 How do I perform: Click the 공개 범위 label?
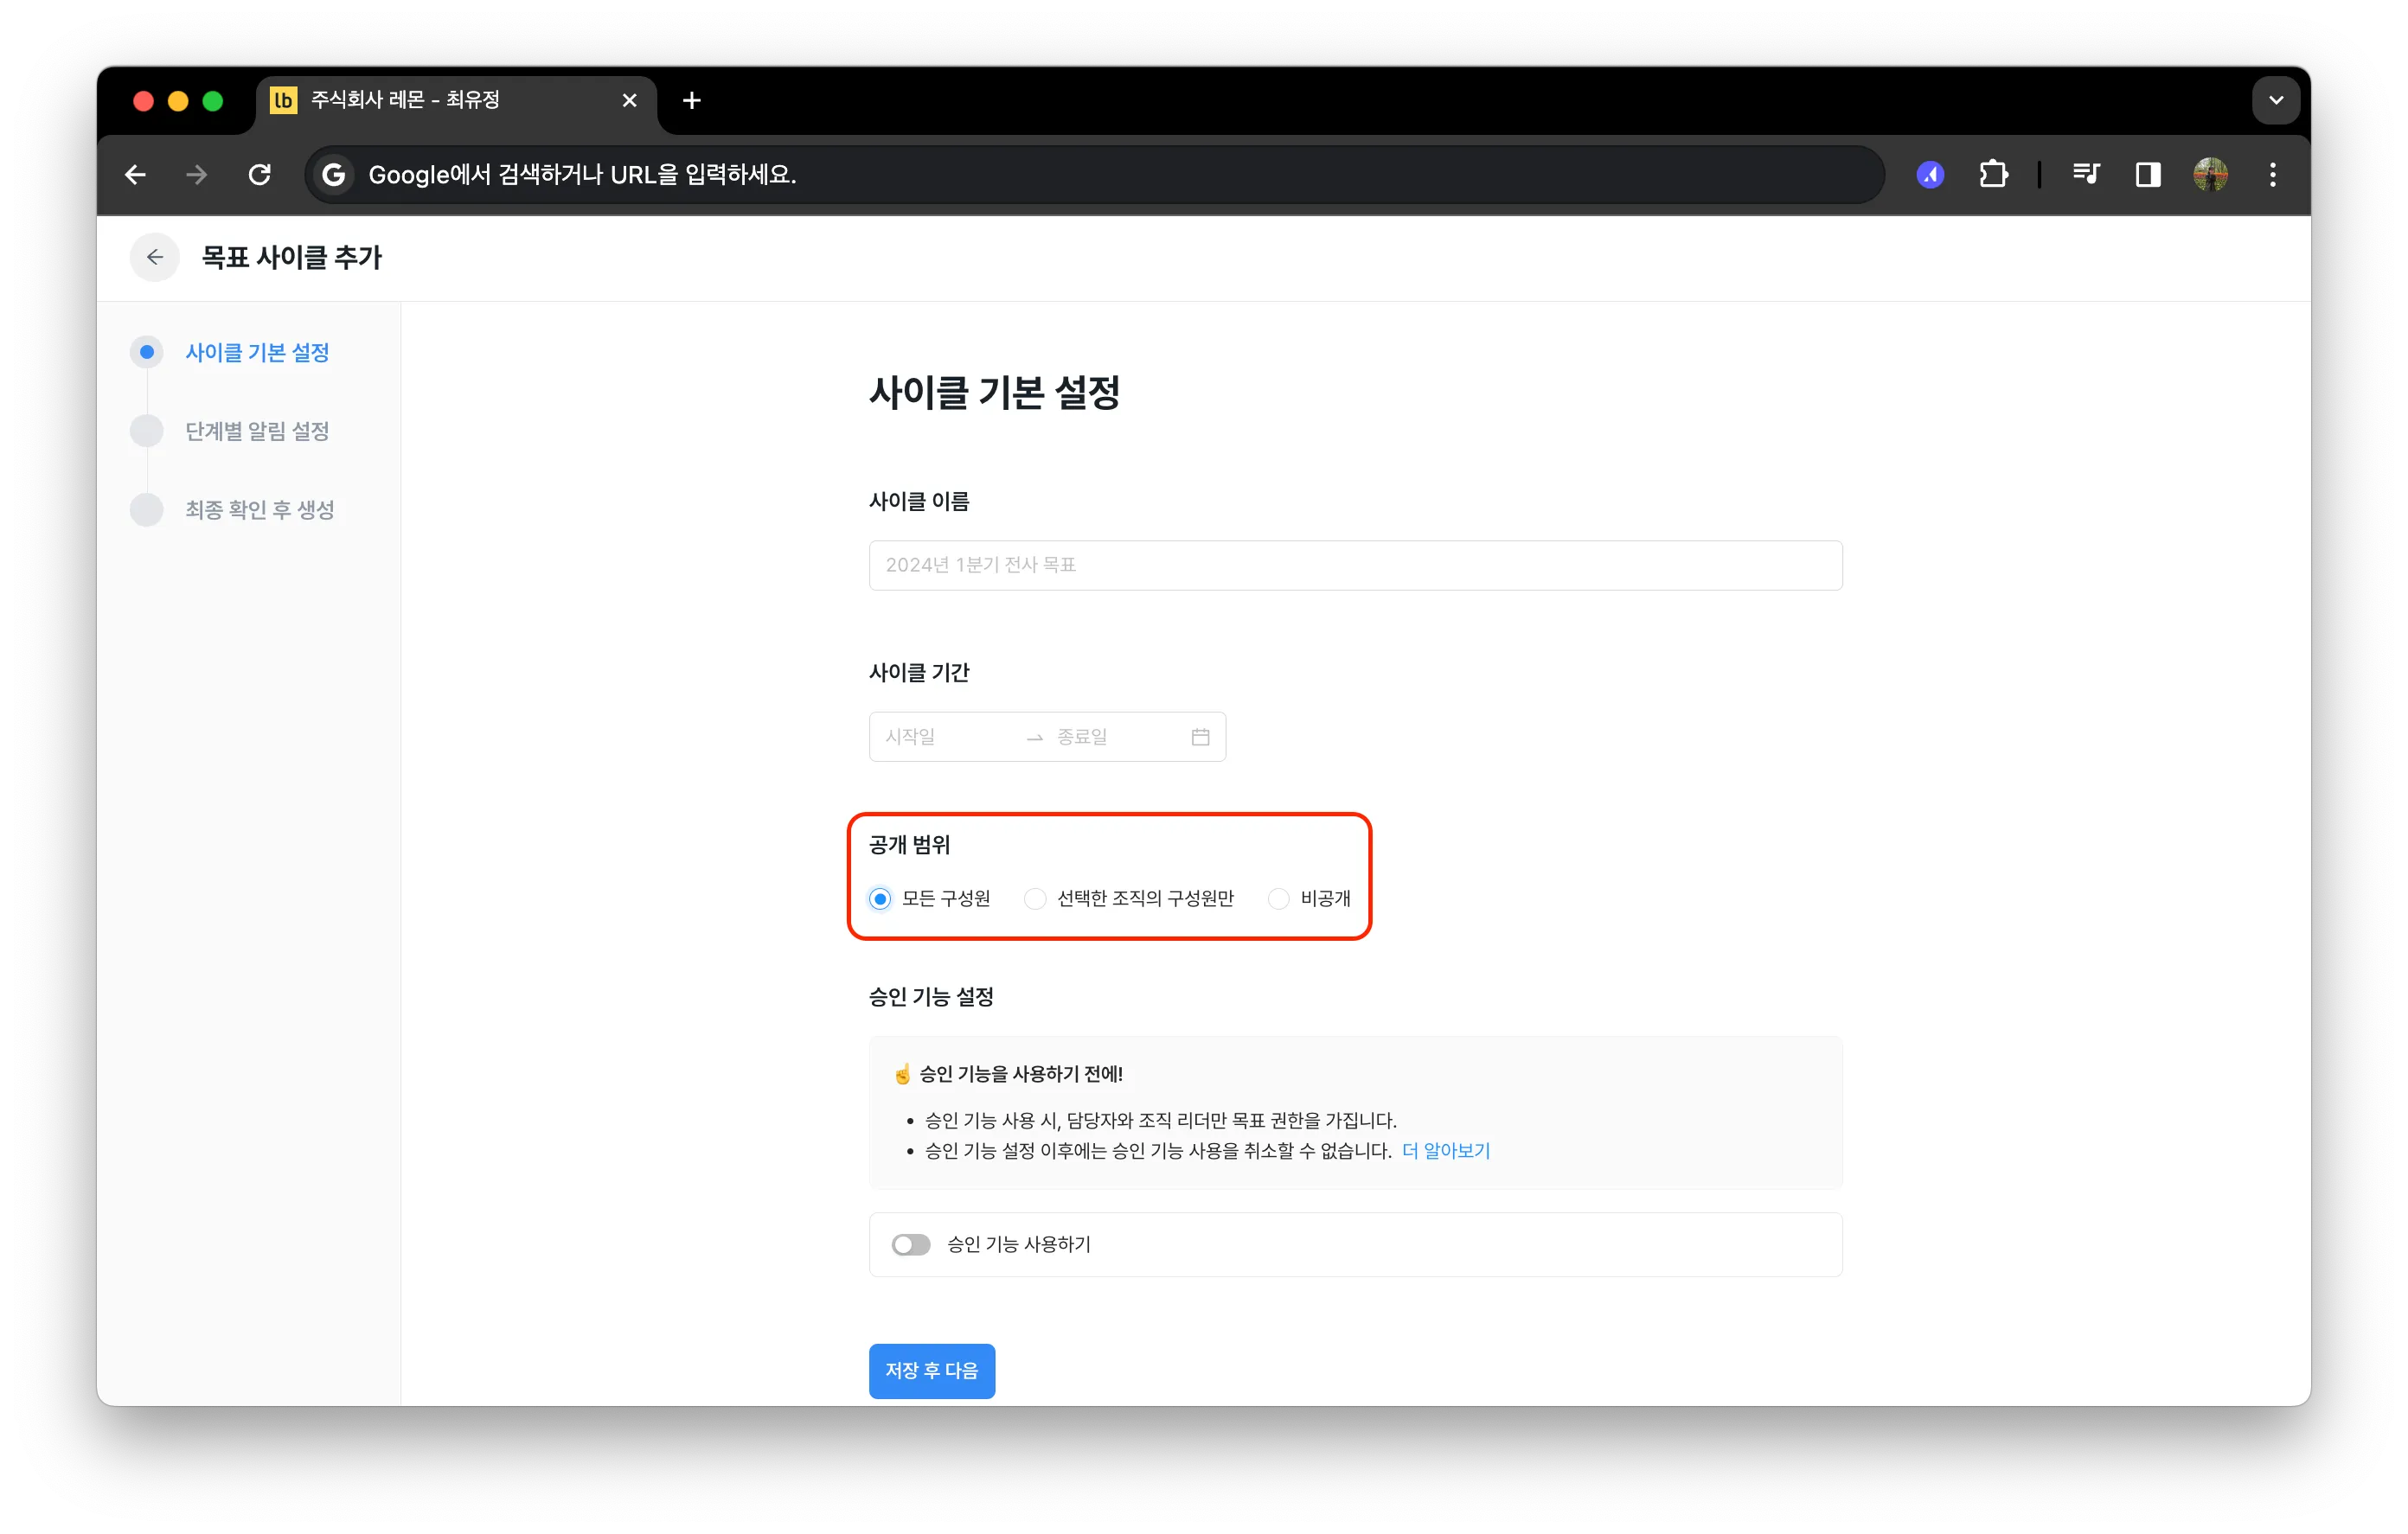coord(909,845)
